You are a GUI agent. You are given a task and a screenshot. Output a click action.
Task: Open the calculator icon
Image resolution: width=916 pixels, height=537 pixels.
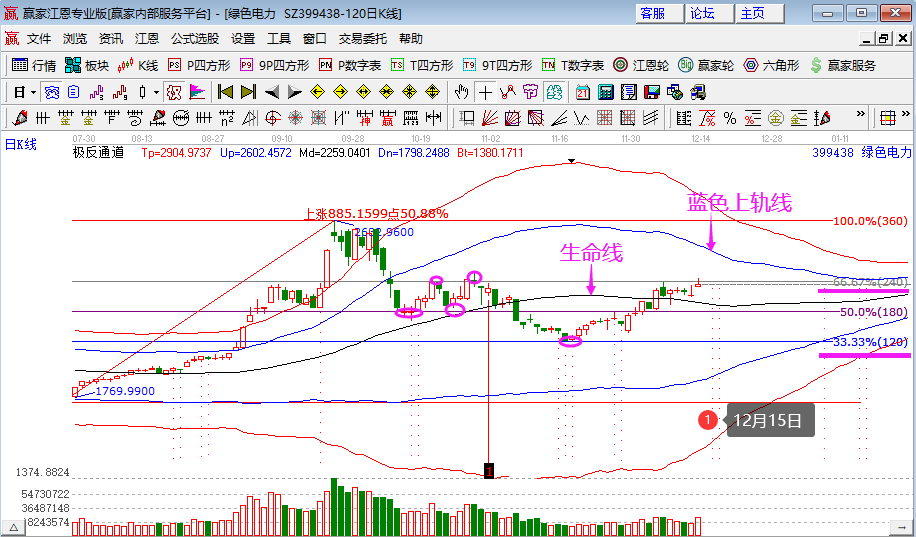(606, 92)
